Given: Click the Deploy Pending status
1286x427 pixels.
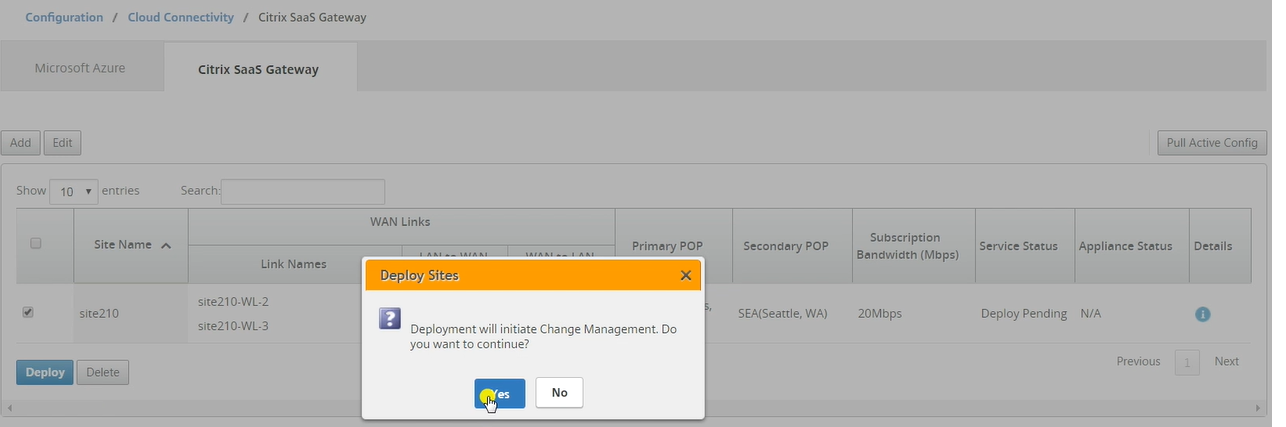Looking at the screenshot, I should click(1024, 313).
